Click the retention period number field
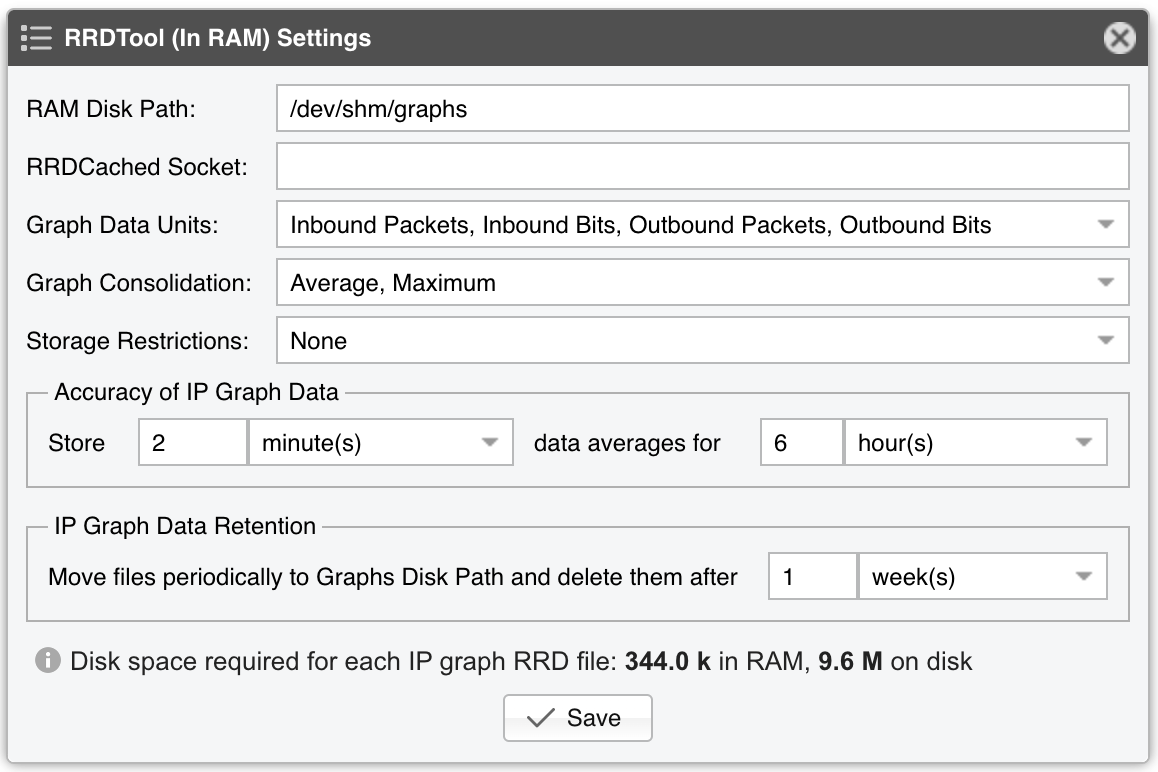The width and height of the screenshot is (1158, 772). pos(812,576)
